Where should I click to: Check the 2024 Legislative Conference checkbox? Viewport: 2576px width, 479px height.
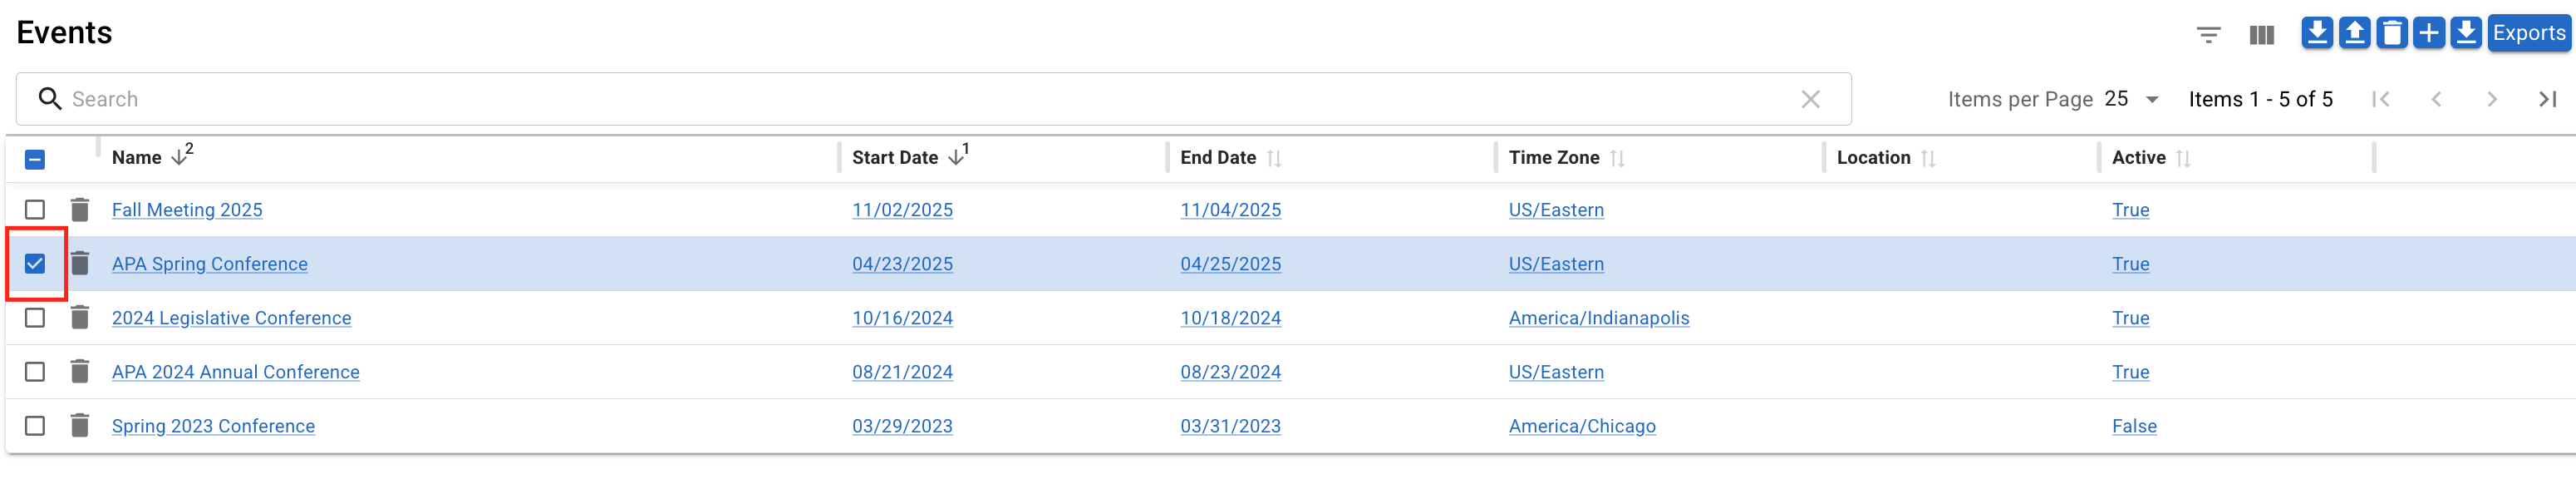35,318
